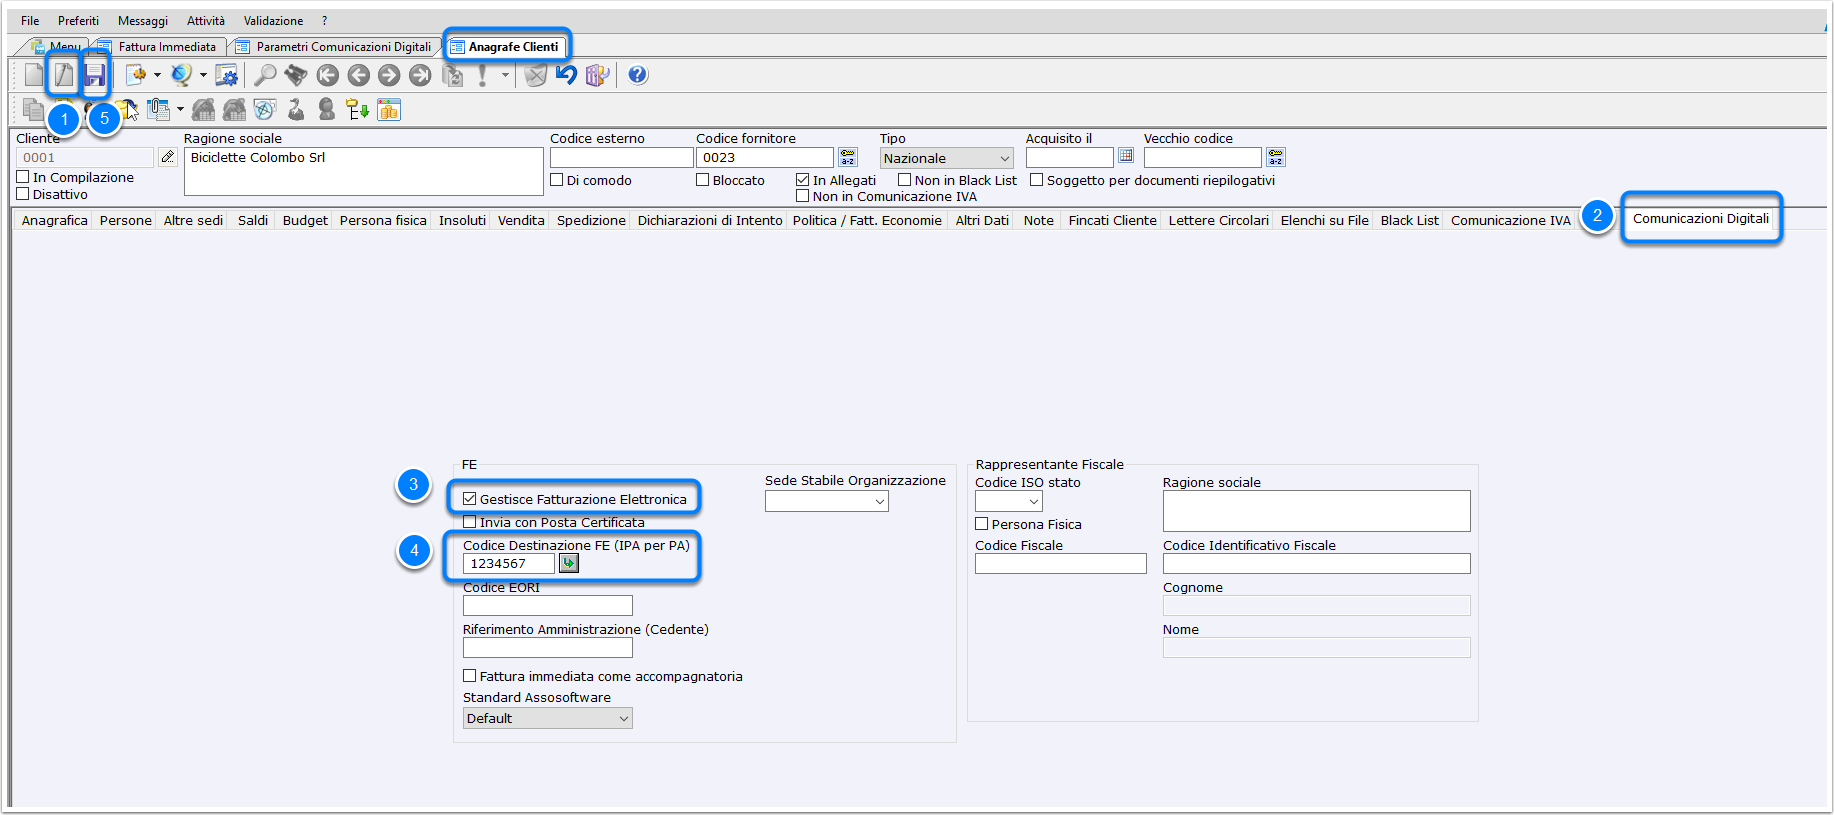
Task: Go to the previous record arrow icon
Action: pyautogui.click(x=359, y=75)
